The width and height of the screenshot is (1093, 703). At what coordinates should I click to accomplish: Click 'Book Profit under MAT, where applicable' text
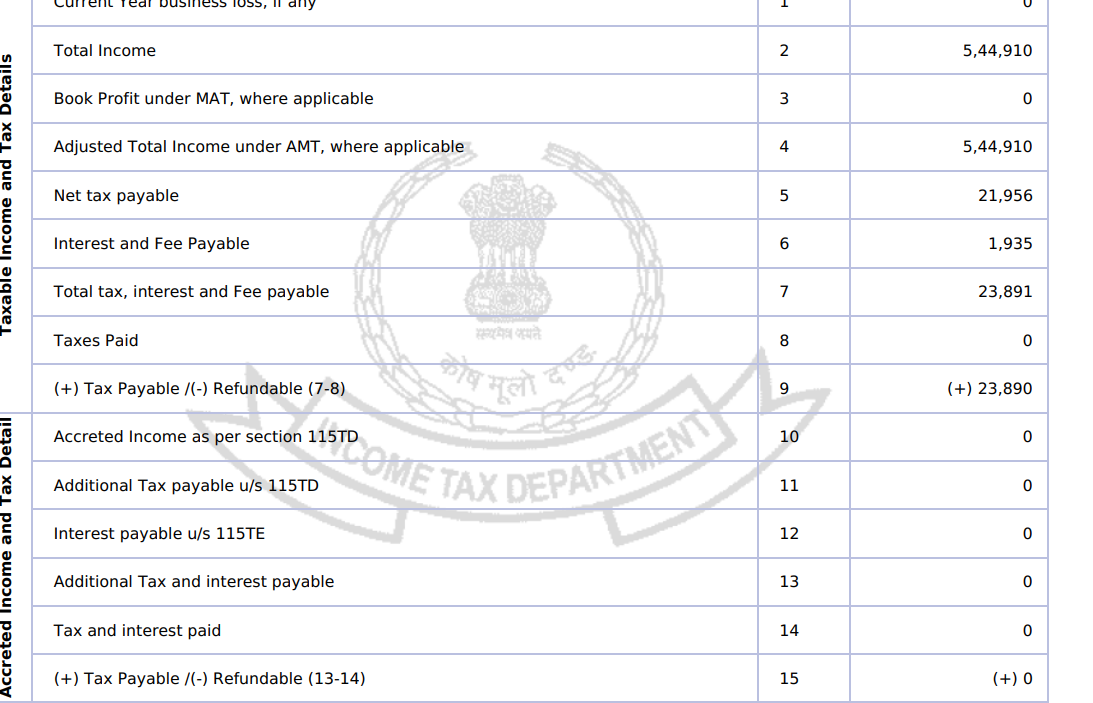(x=213, y=99)
